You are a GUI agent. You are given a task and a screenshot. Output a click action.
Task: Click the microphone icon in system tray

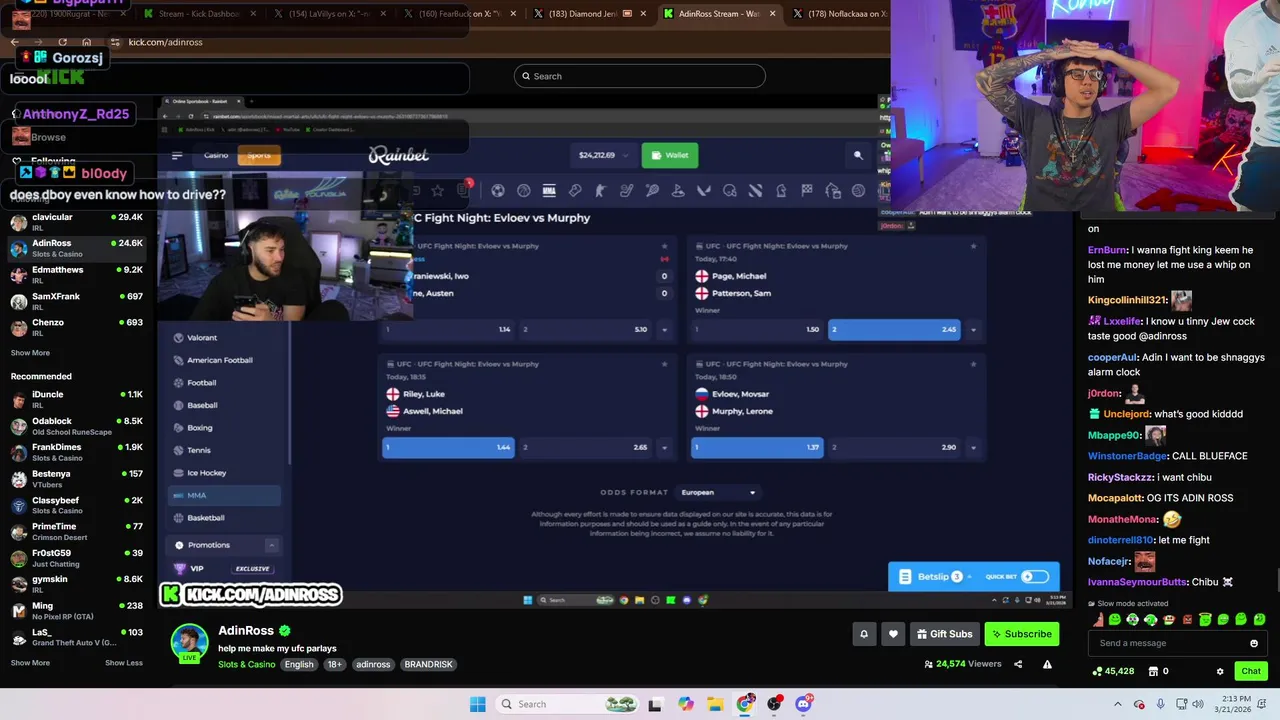pyautogui.click(x=1160, y=704)
